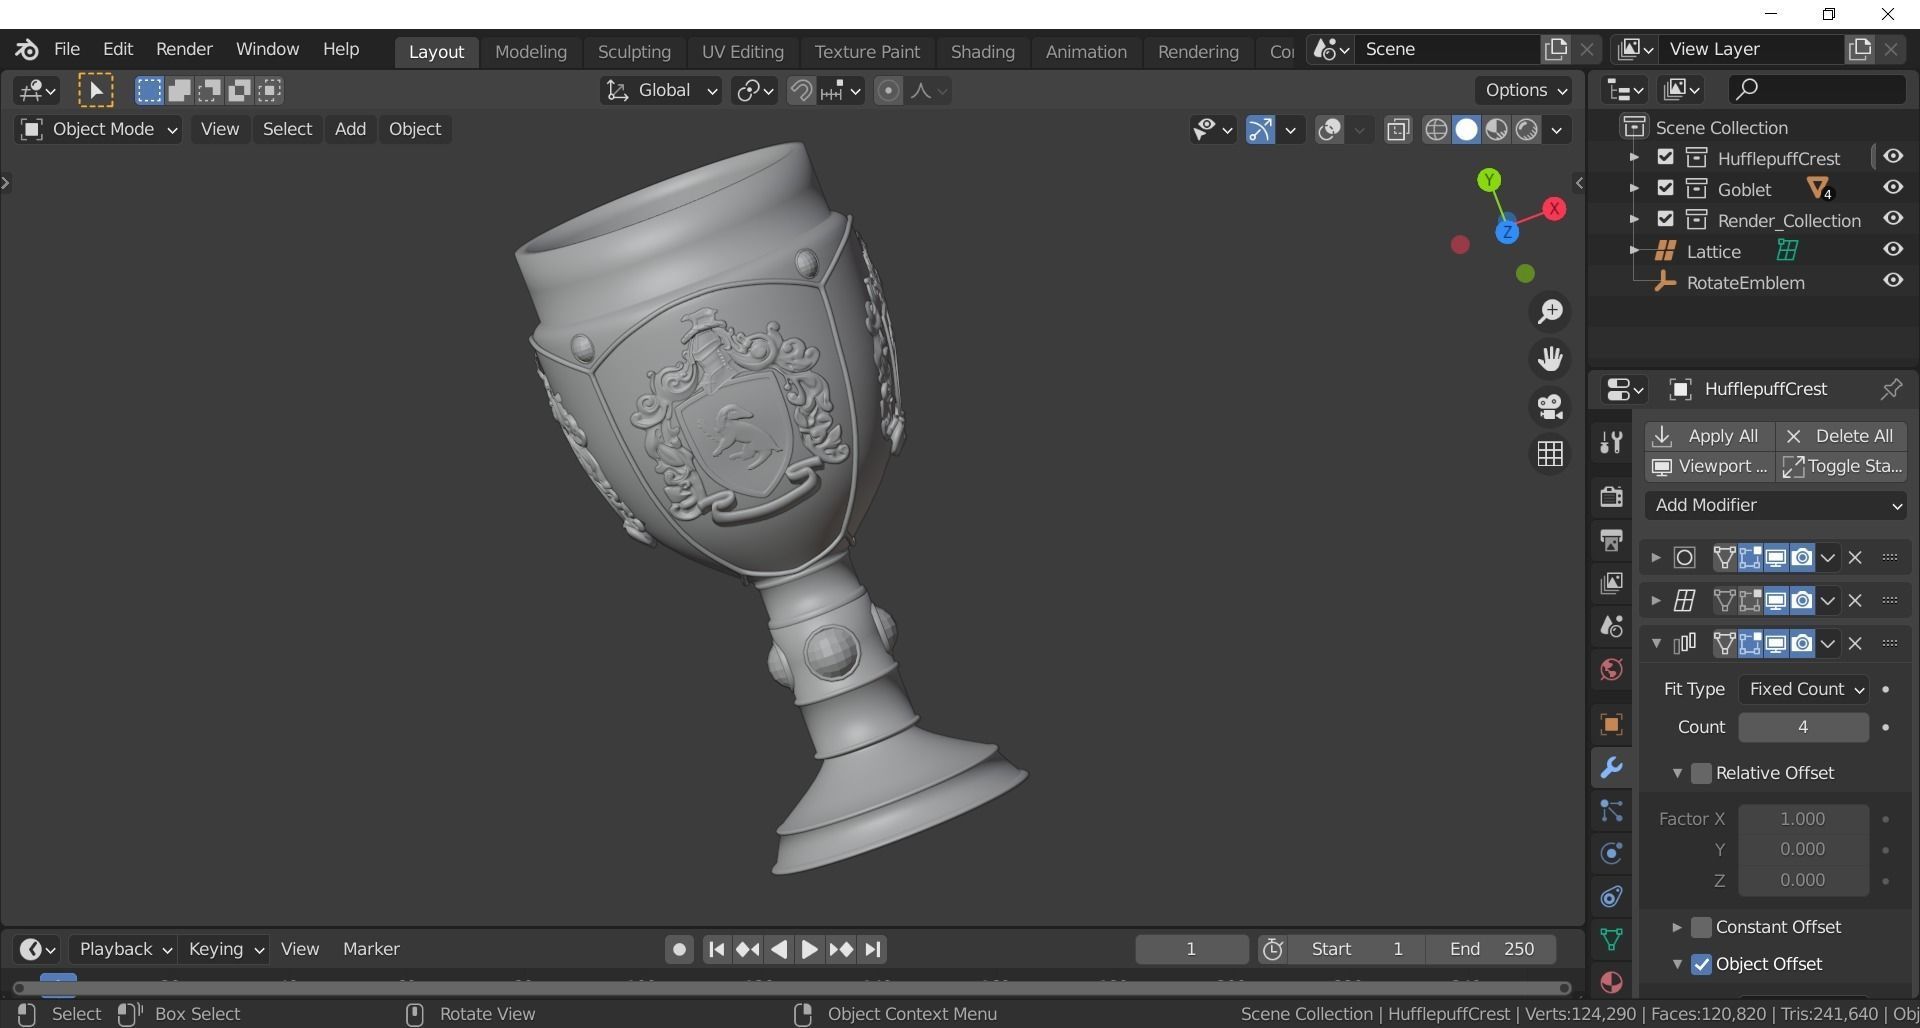Open the Tool properties icon
Screen dimensions: 1920x1028
(x=1611, y=442)
